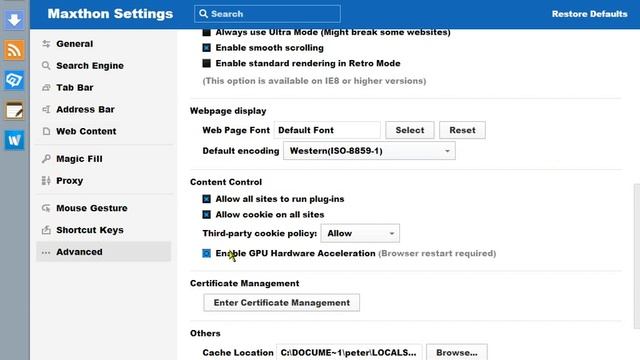The width and height of the screenshot is (640, 360).
Task: Click the Webpage display heading
Action: [x=228, y=111]
